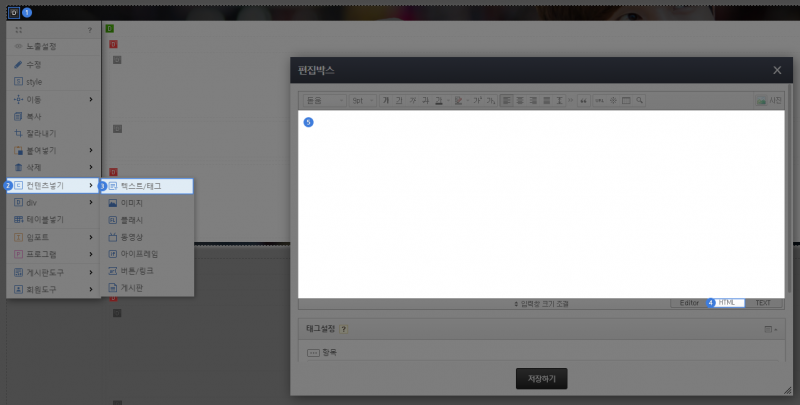This screenshot has width=800, height=405.
Task: Insert photo using 사진 toolbar button
Action: [768, 101]
